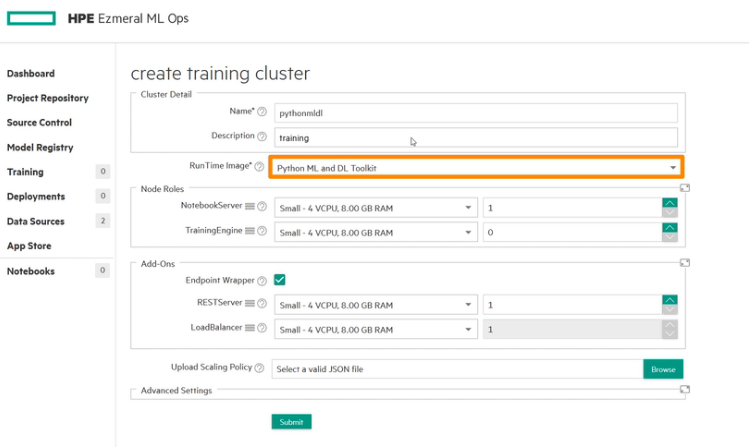
Task: Click list icon next to TrainingEngine label
Action: tap(250, 232)
